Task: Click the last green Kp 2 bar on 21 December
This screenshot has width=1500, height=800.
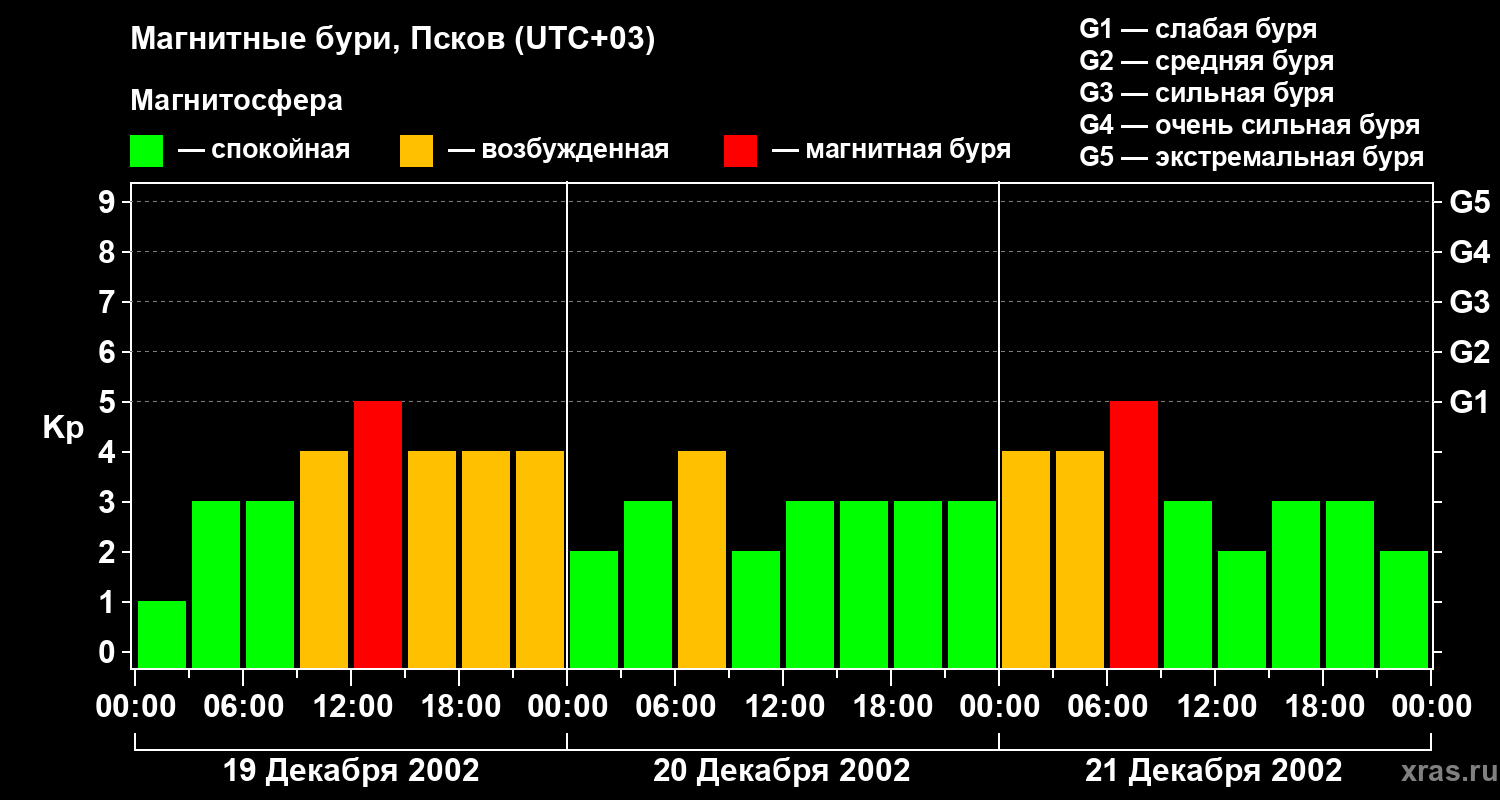Action: [x=1404, y=609]
